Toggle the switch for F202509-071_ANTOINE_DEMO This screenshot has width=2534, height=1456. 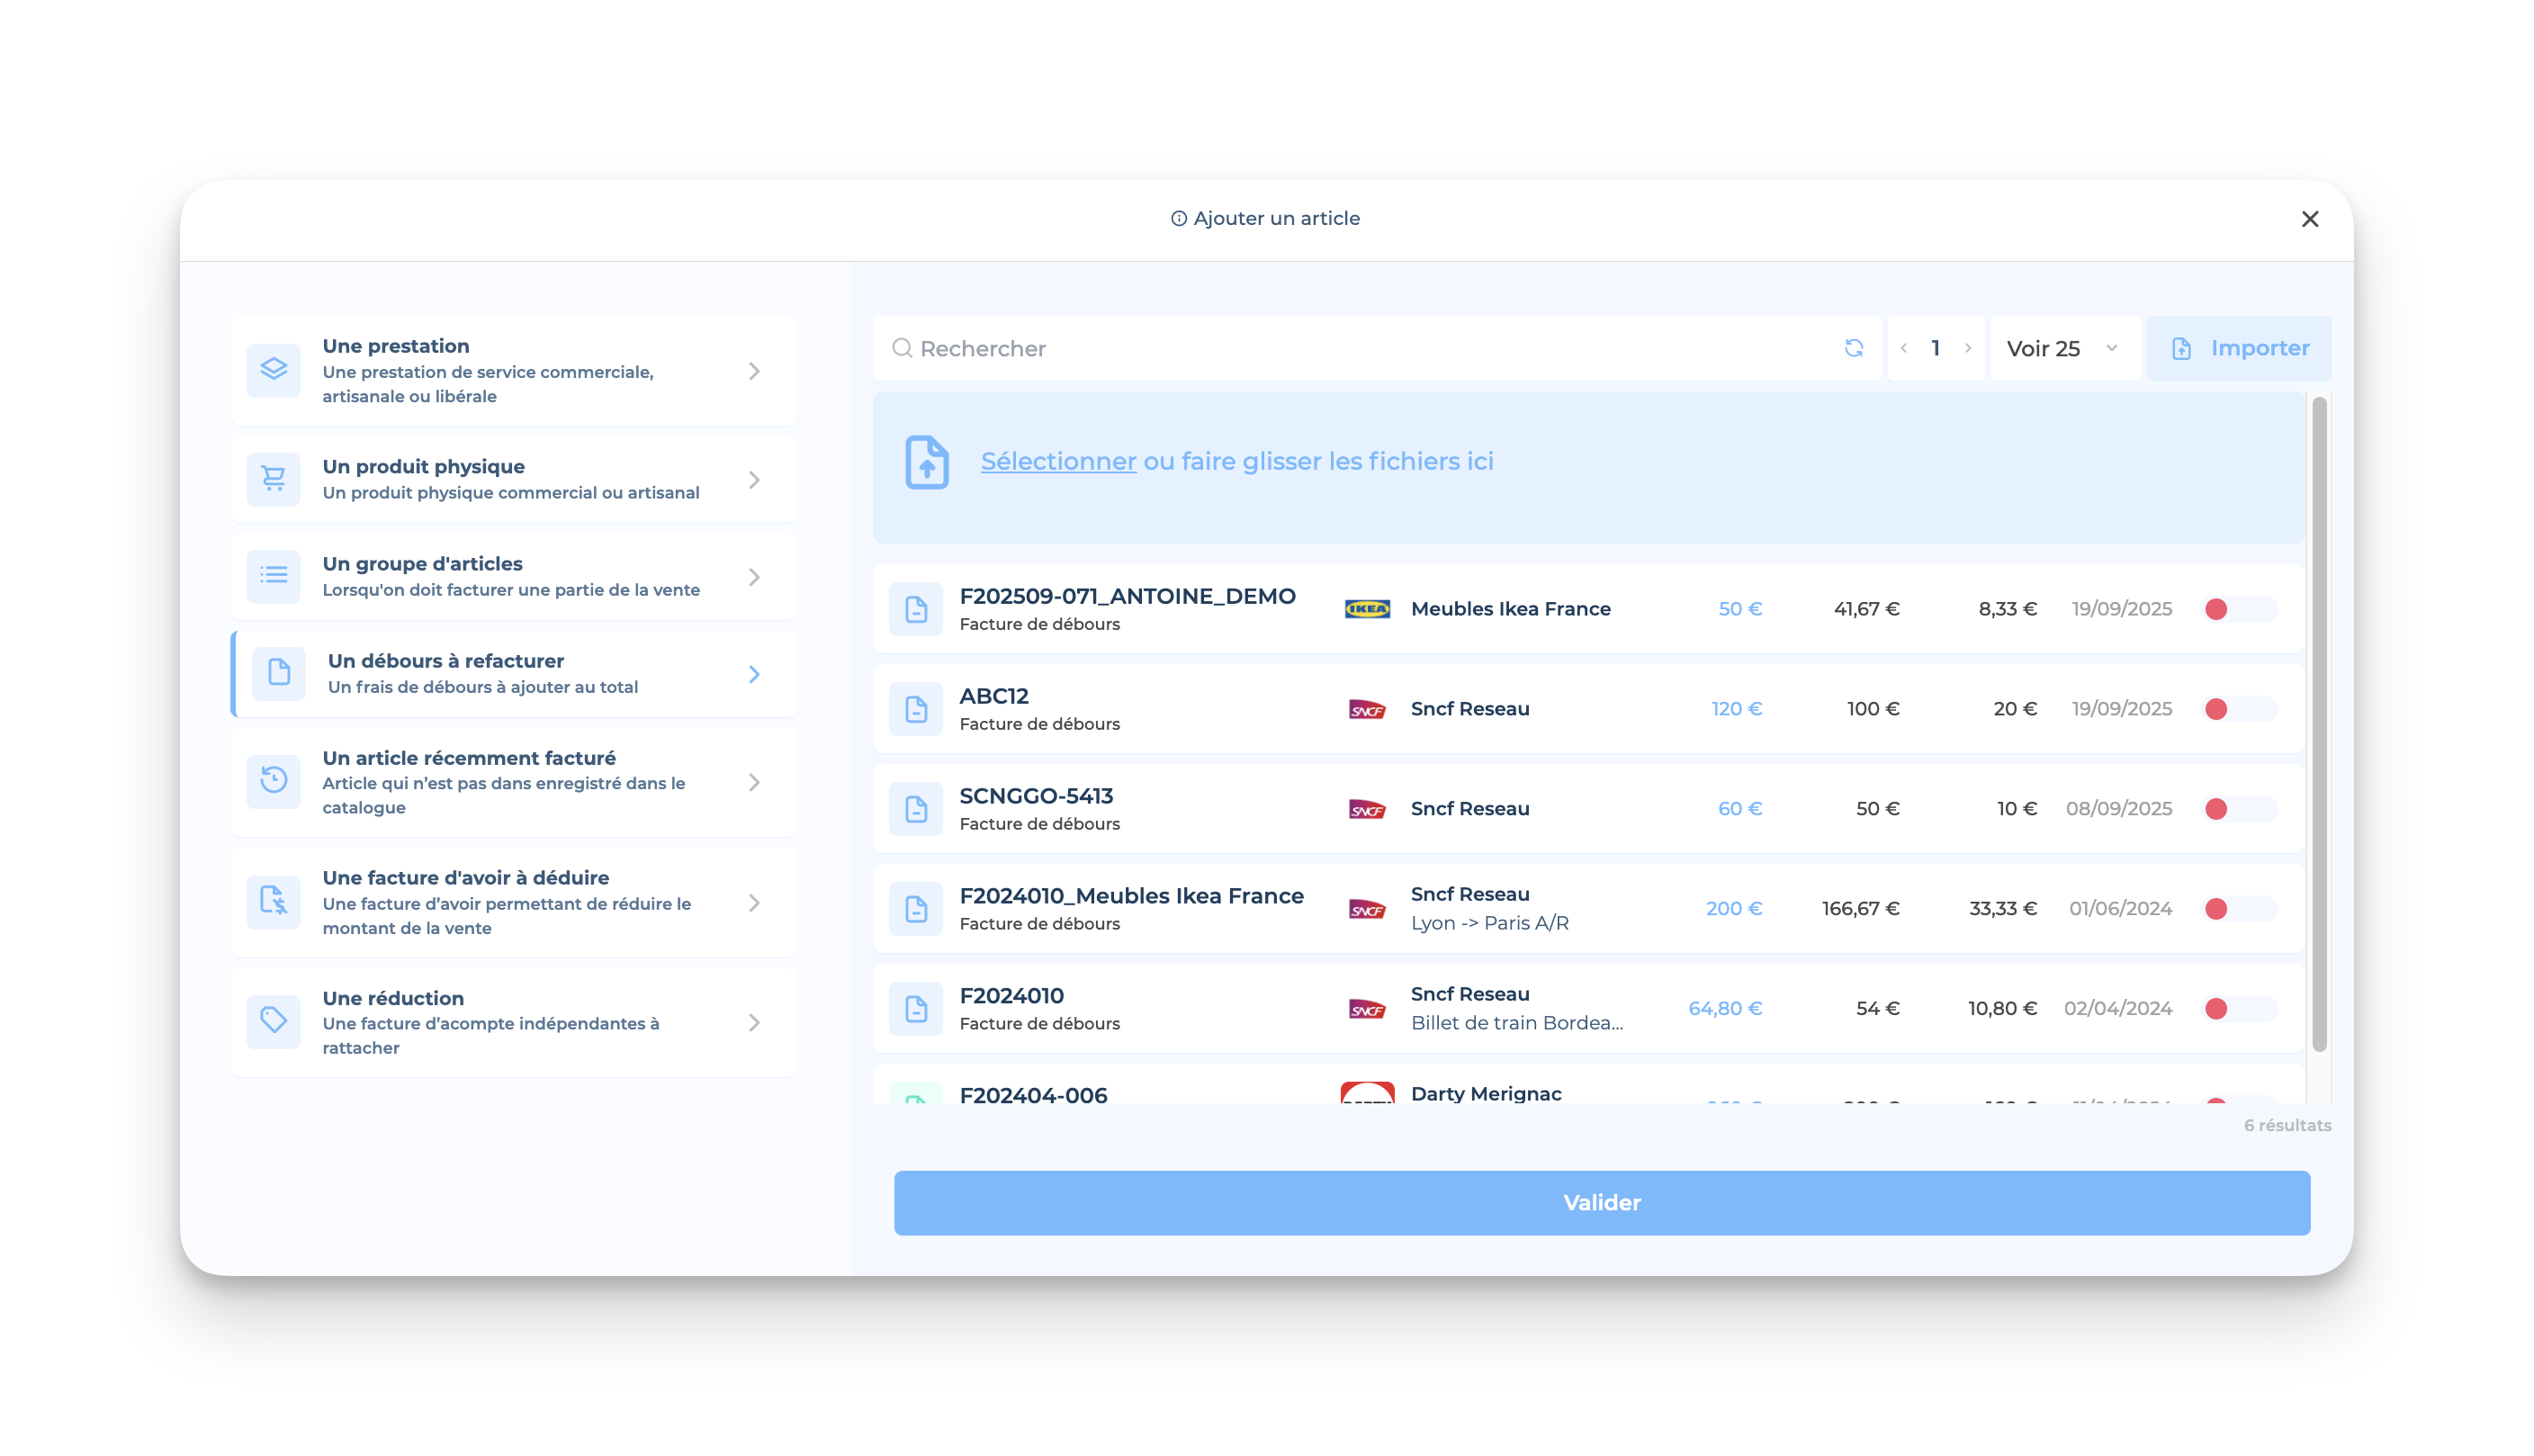(2238, 609)
